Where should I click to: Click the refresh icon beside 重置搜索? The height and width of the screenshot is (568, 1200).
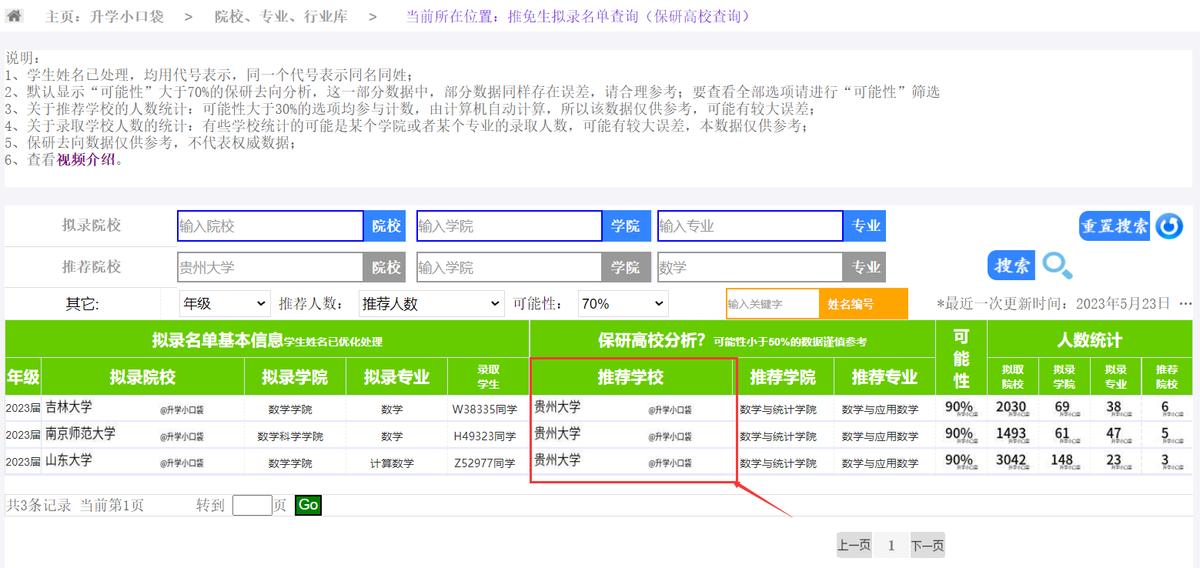[x=1169, y=226]
